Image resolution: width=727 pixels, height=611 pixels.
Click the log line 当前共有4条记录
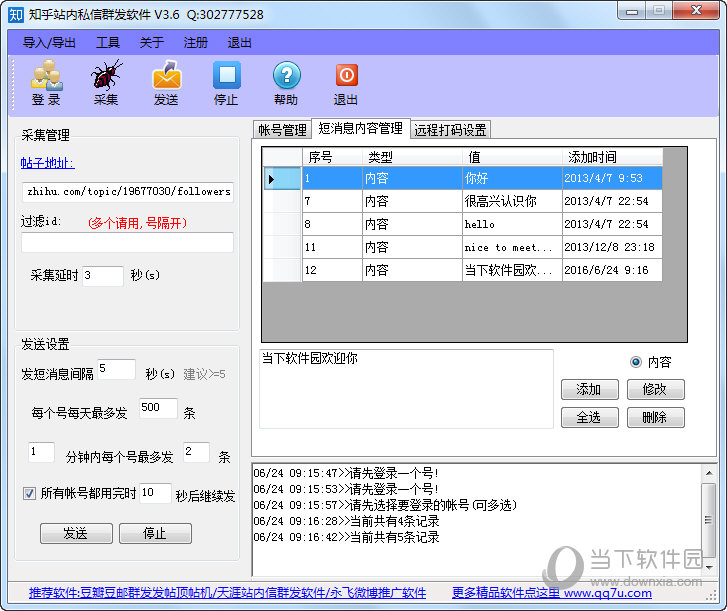(346, 521)
